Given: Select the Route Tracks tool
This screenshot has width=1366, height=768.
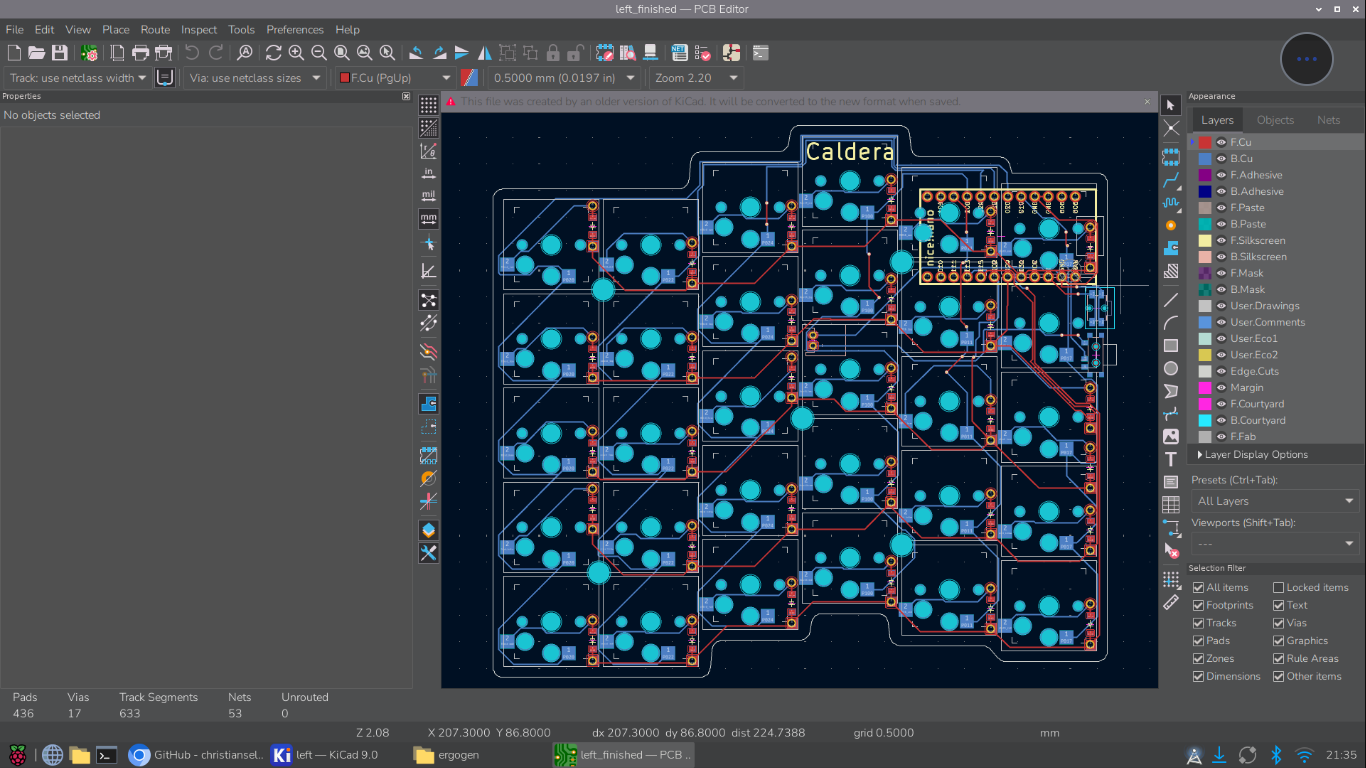Looking at the screenshot, I should tap(1171, 181).
